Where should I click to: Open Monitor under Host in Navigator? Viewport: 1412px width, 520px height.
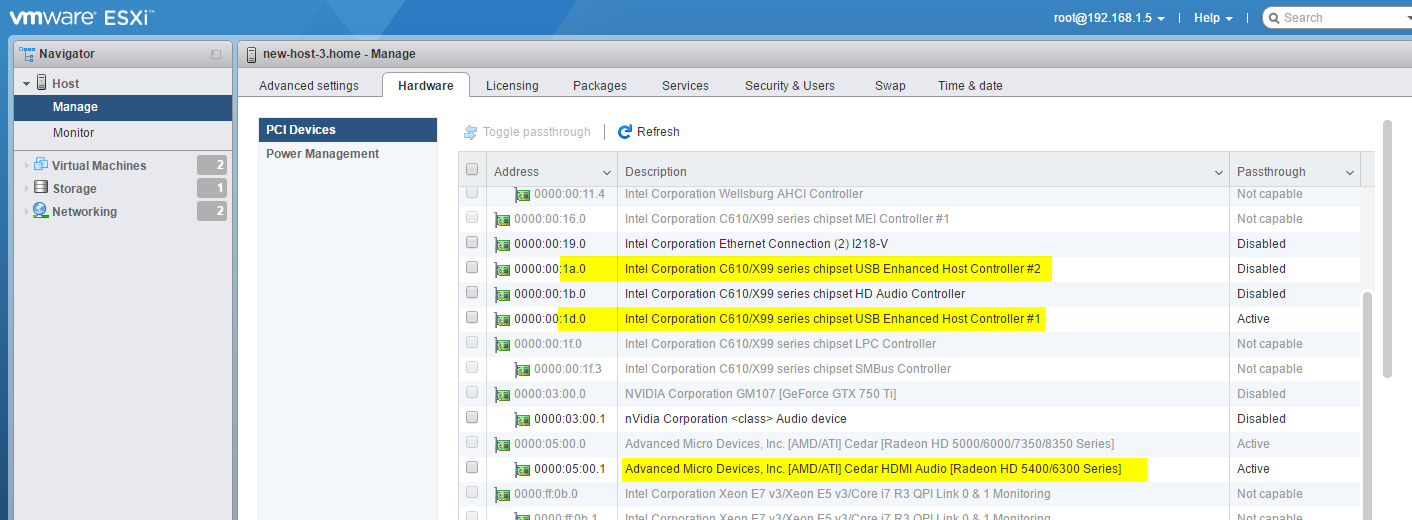coord(123,133)
